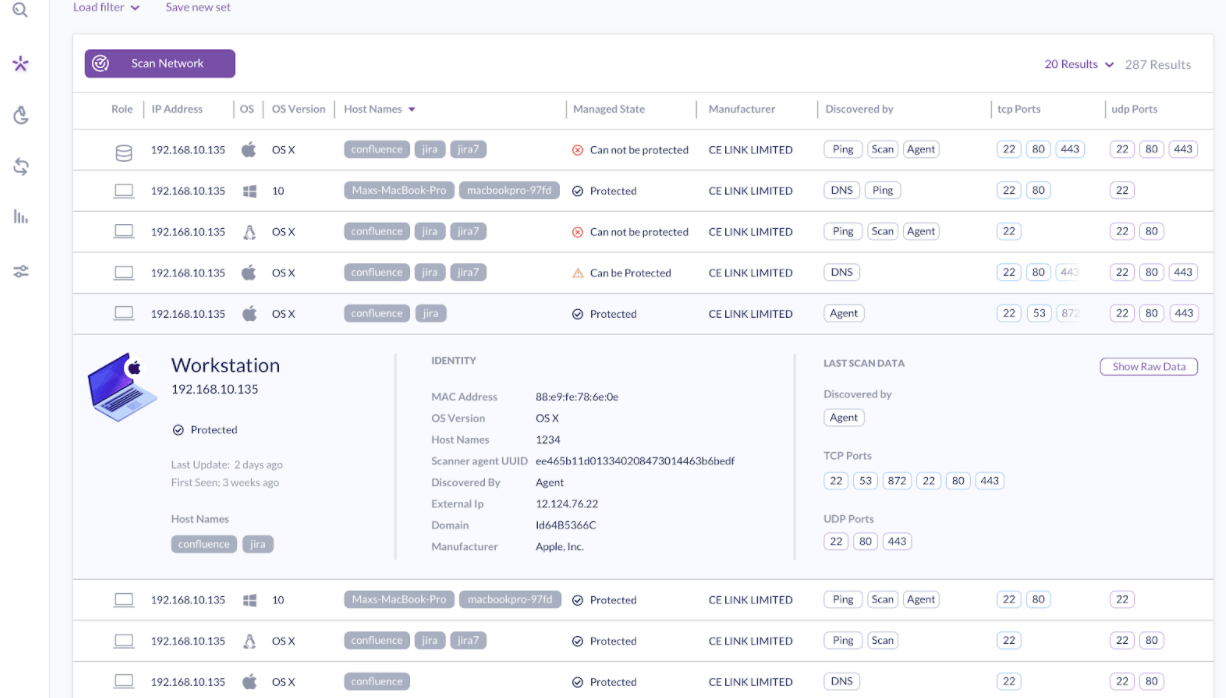Screen dimensions: 1226x698
Task: Open the Load filter dropdown
Action: (105, 7)
